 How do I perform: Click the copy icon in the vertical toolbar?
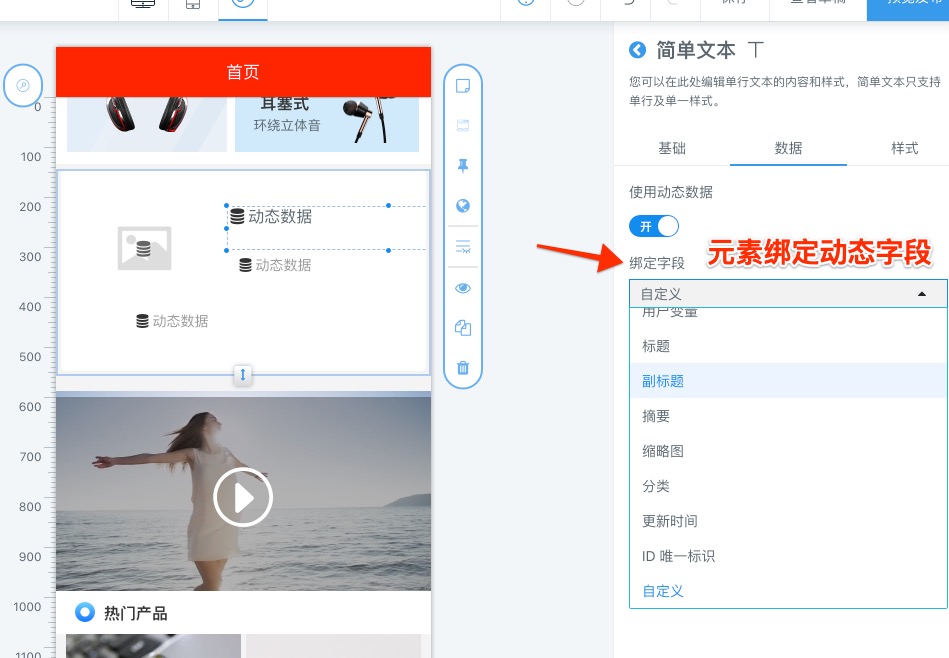click(x=463, y=327)
